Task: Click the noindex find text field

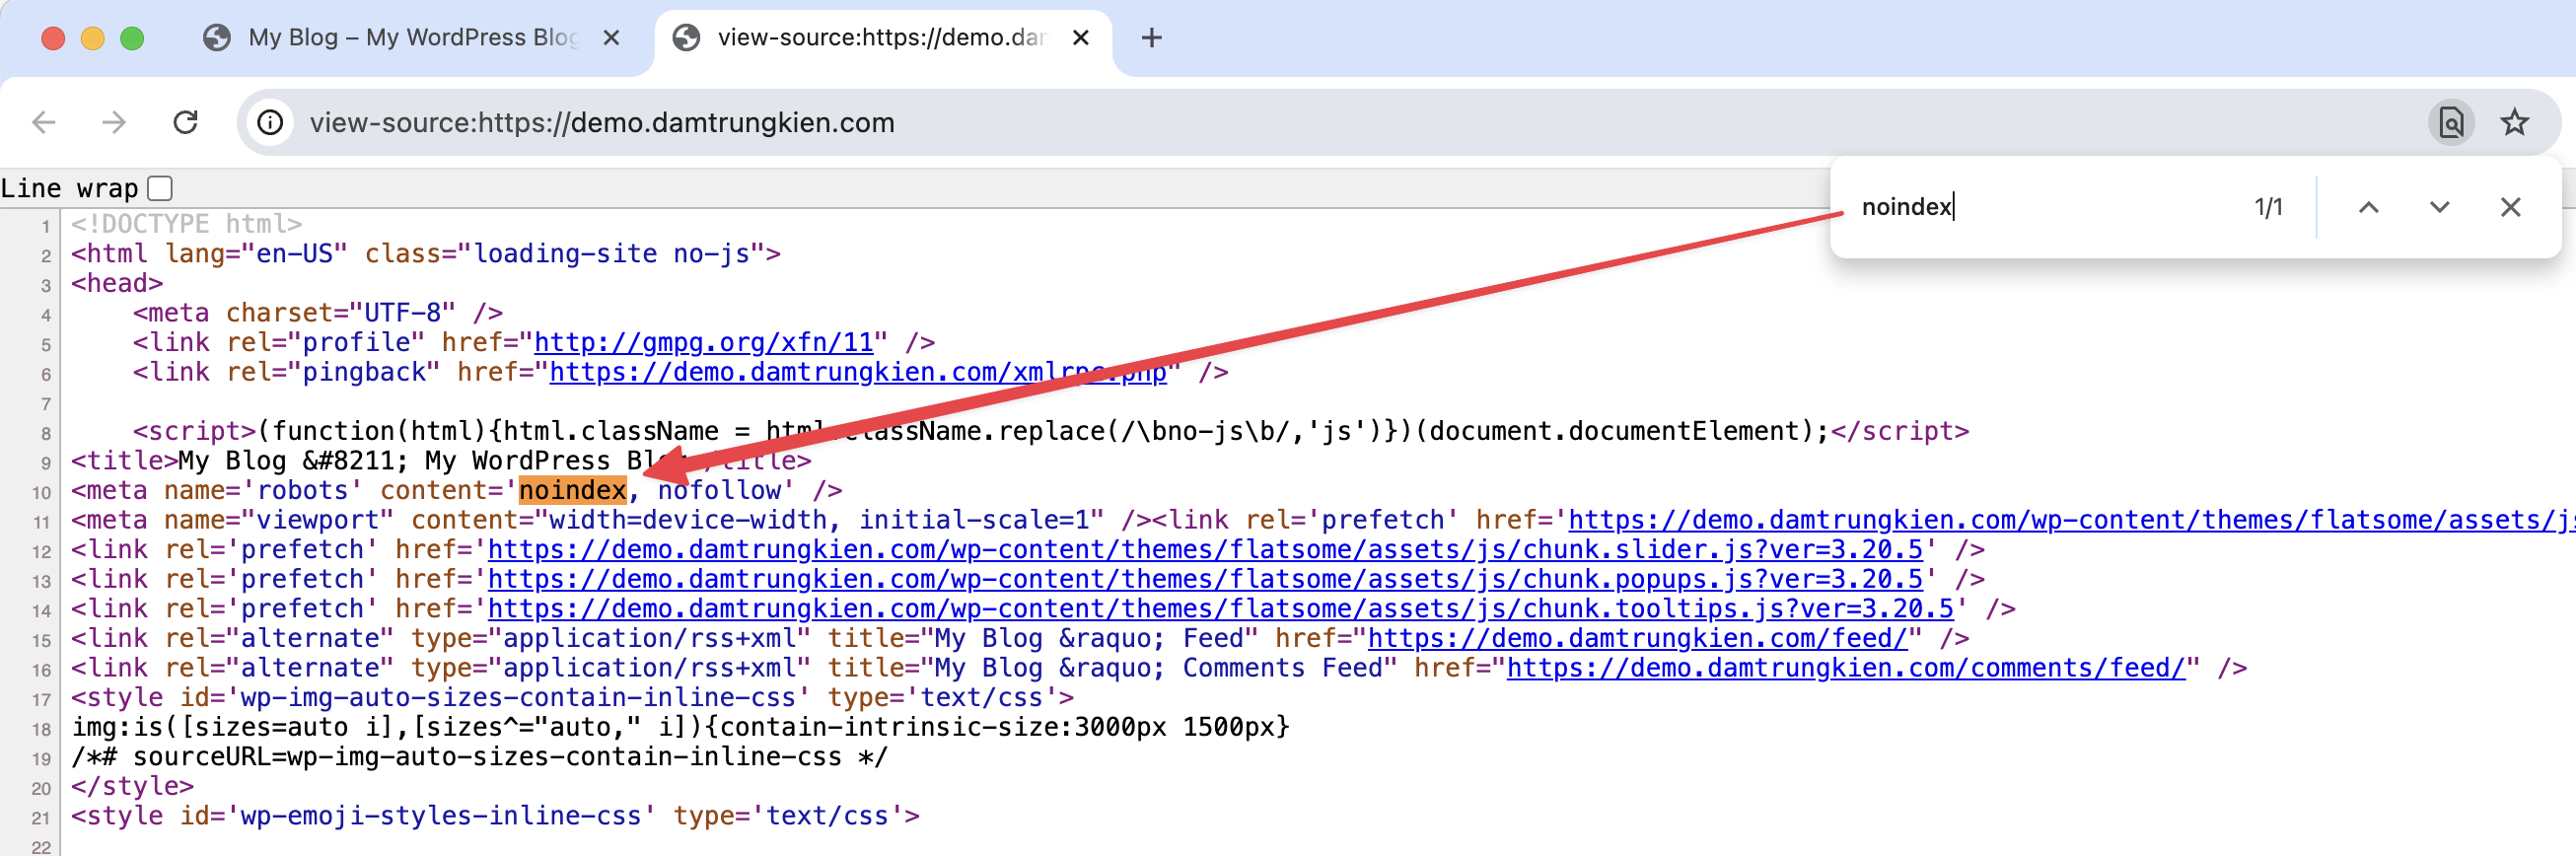Action: tap(2040, 207)
